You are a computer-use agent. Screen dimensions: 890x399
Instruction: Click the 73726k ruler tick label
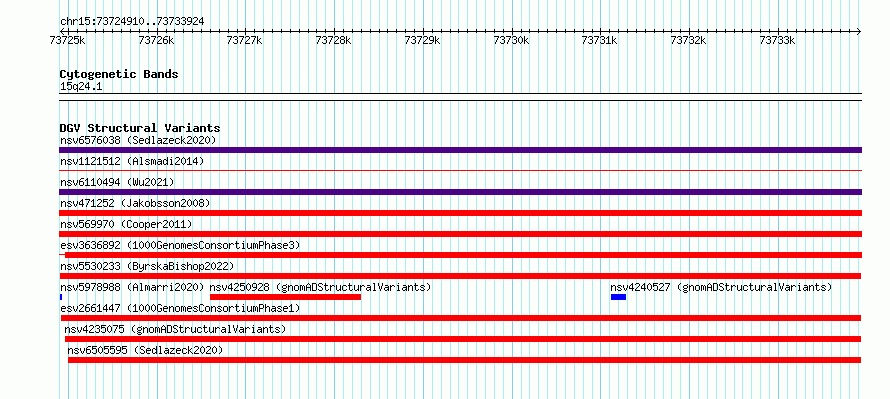tap(157, 40)
